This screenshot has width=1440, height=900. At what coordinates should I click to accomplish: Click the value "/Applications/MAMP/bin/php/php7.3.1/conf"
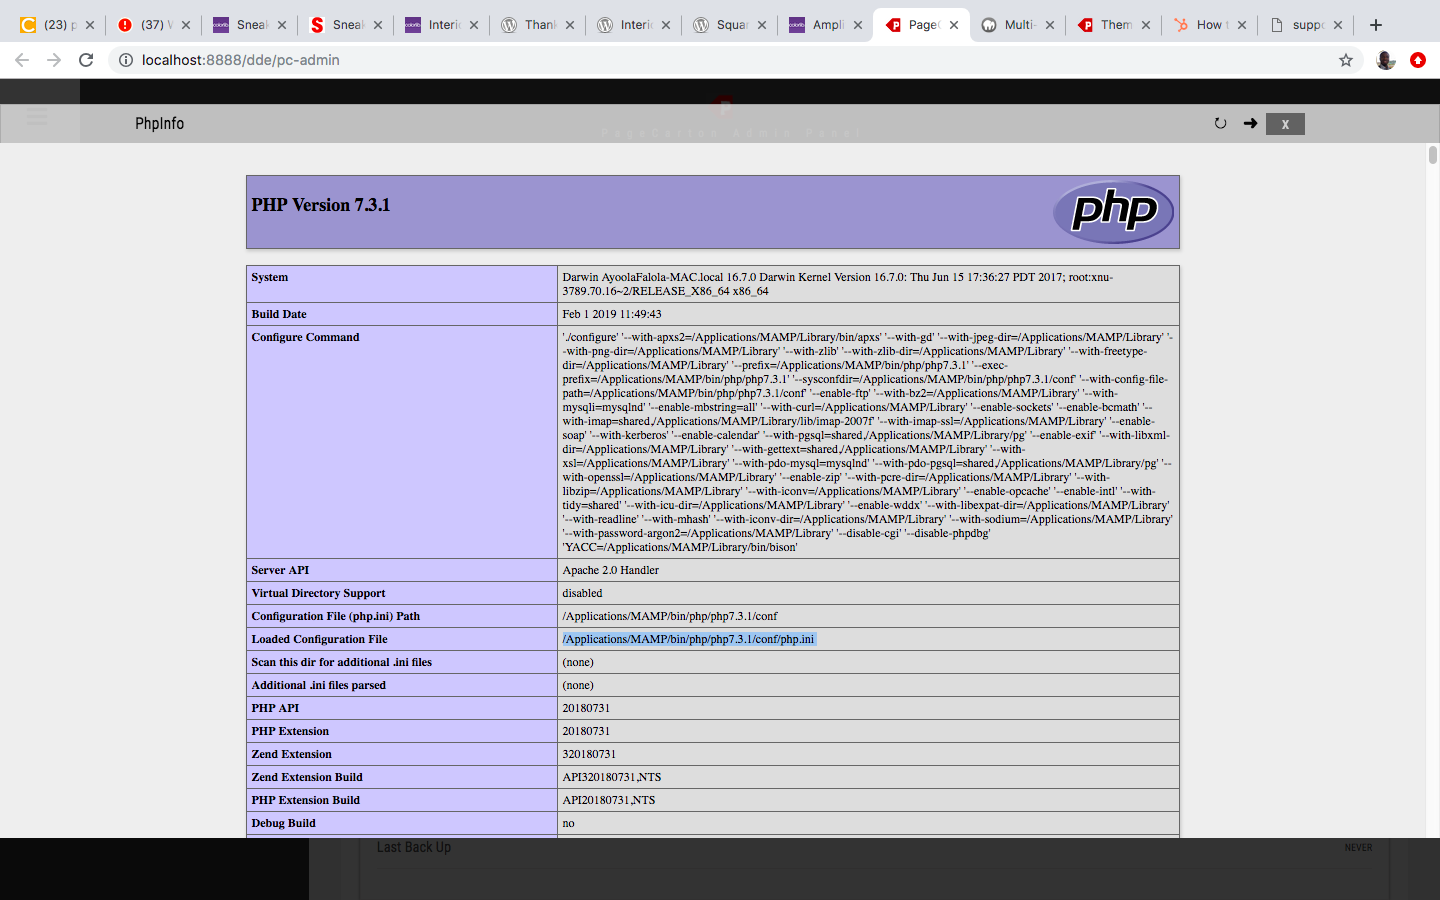coord(670,616)
